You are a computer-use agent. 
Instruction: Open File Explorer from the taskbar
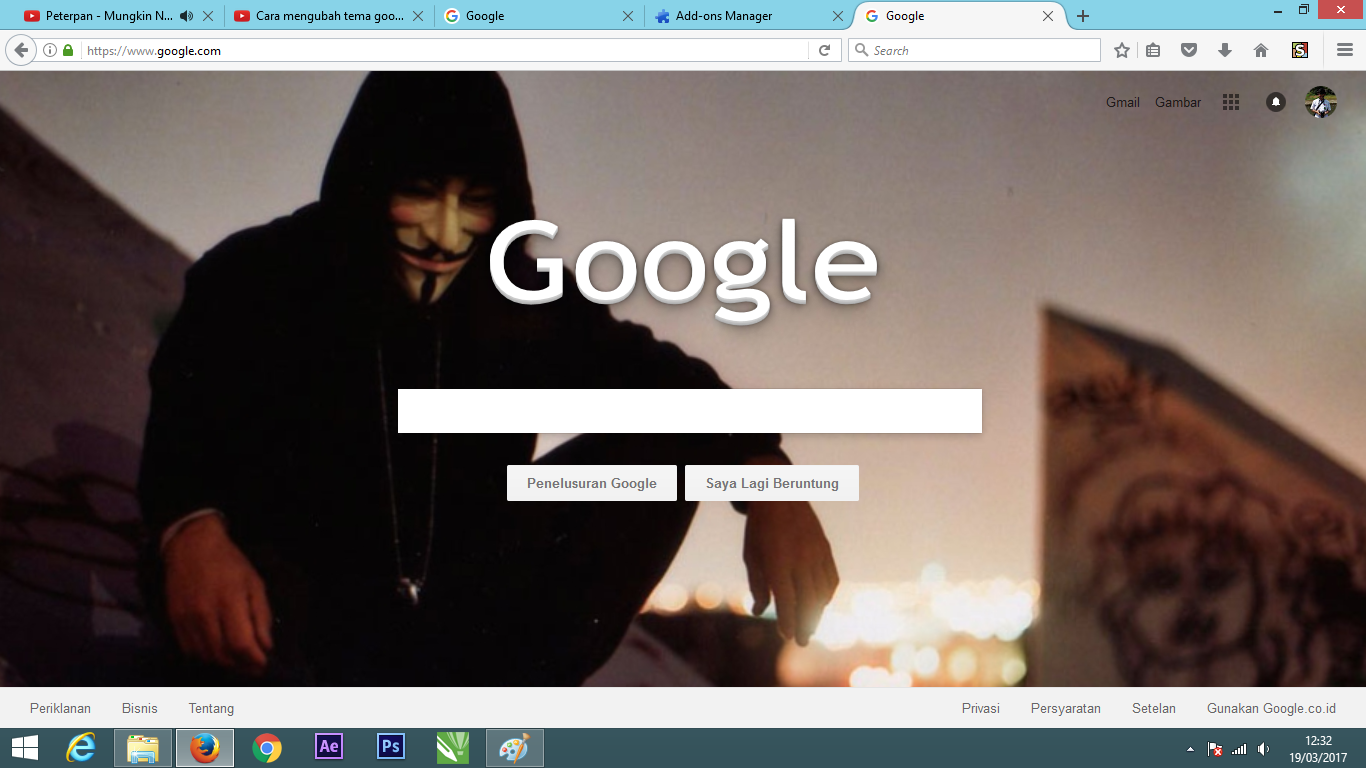coord(142,748)
